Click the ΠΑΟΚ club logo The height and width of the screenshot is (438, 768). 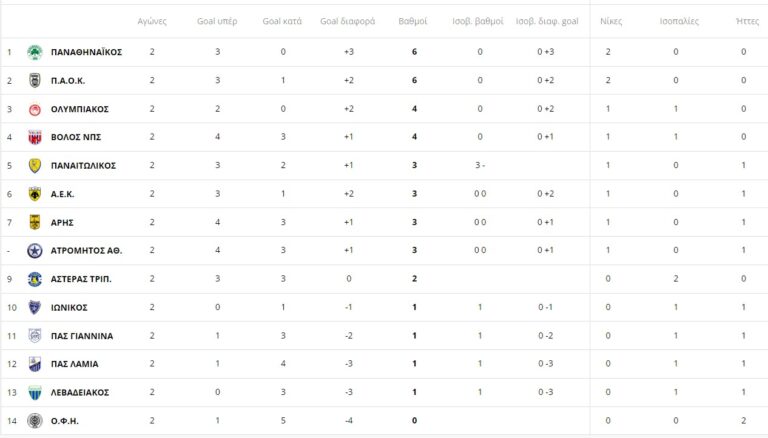coord(34,80)
